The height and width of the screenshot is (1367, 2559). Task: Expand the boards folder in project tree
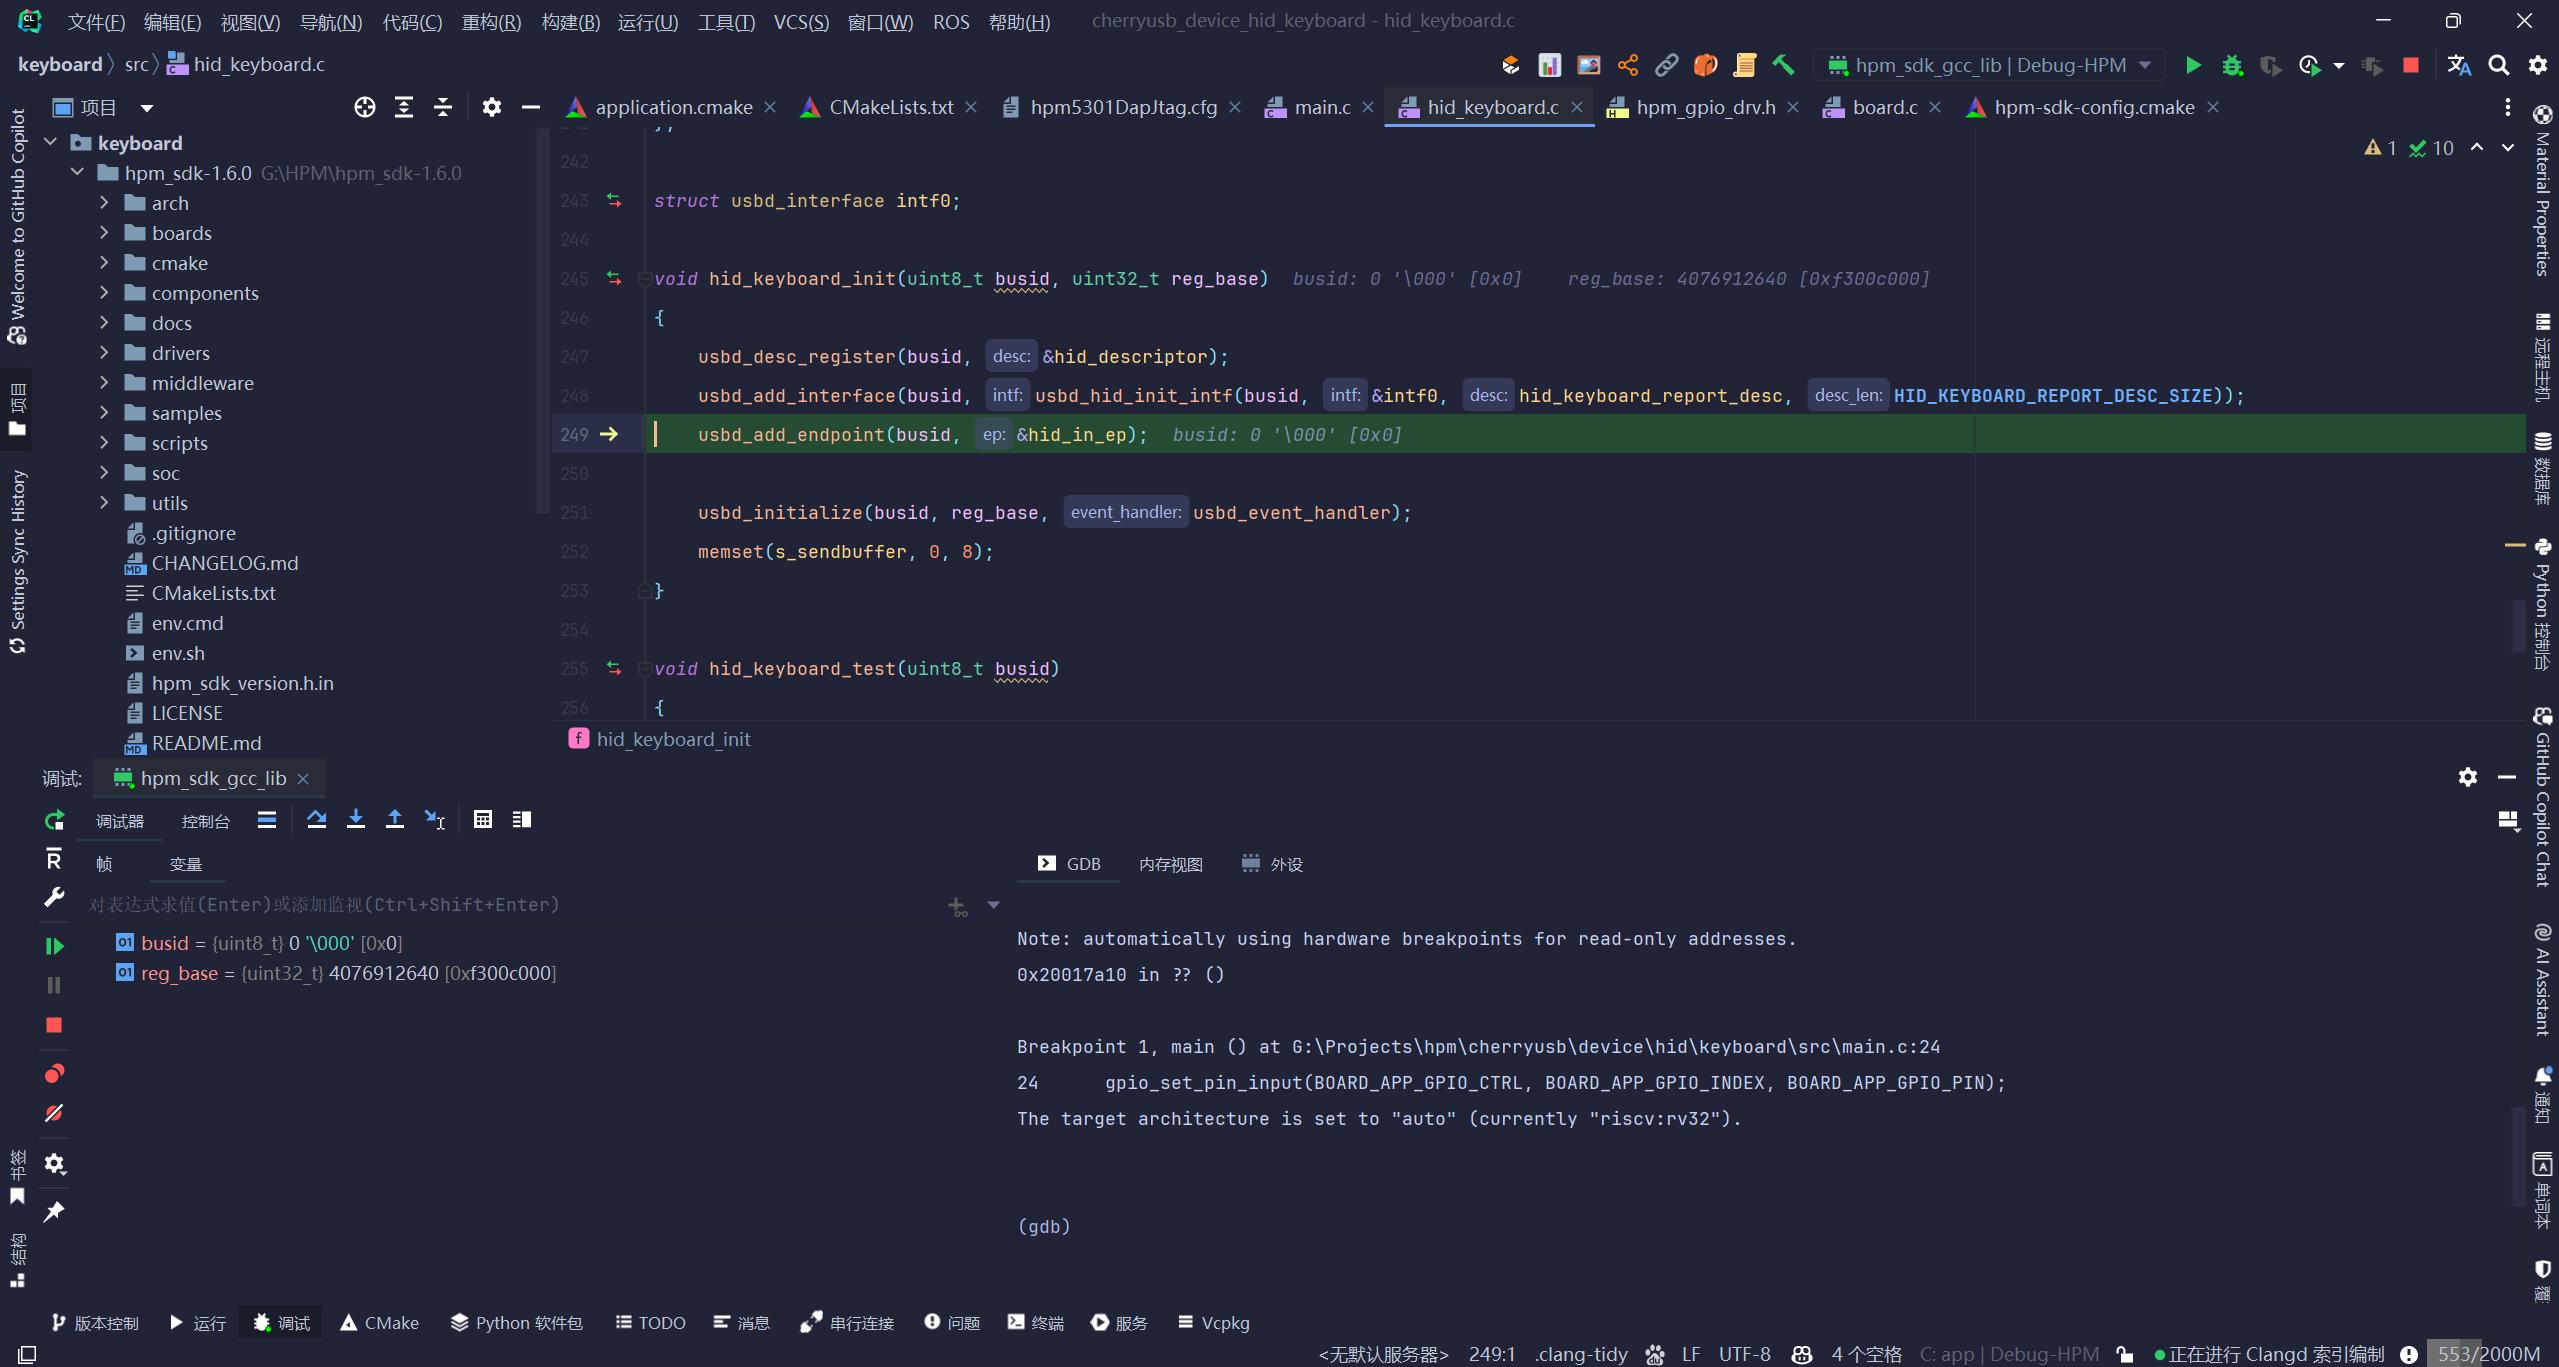point(104,233)
